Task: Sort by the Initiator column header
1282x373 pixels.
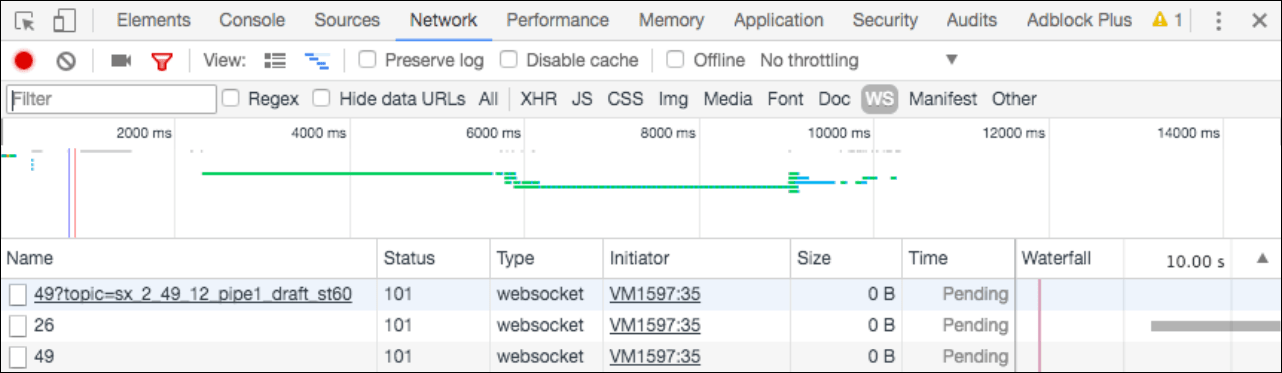Action: [696, 258]
